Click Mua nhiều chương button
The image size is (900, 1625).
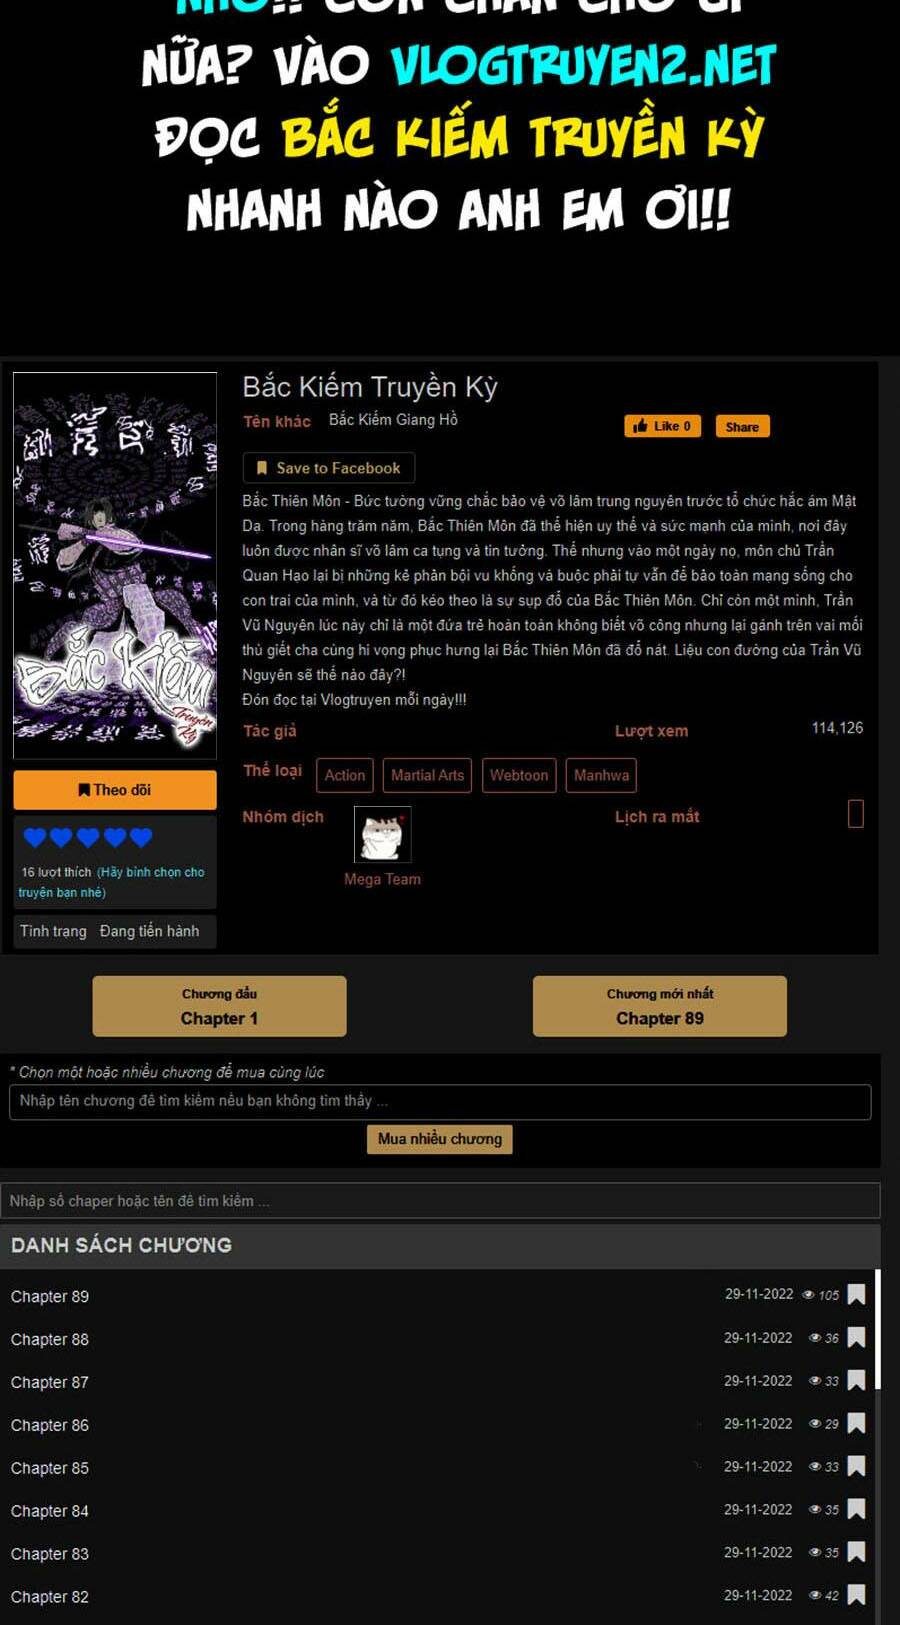point(440,1139)
